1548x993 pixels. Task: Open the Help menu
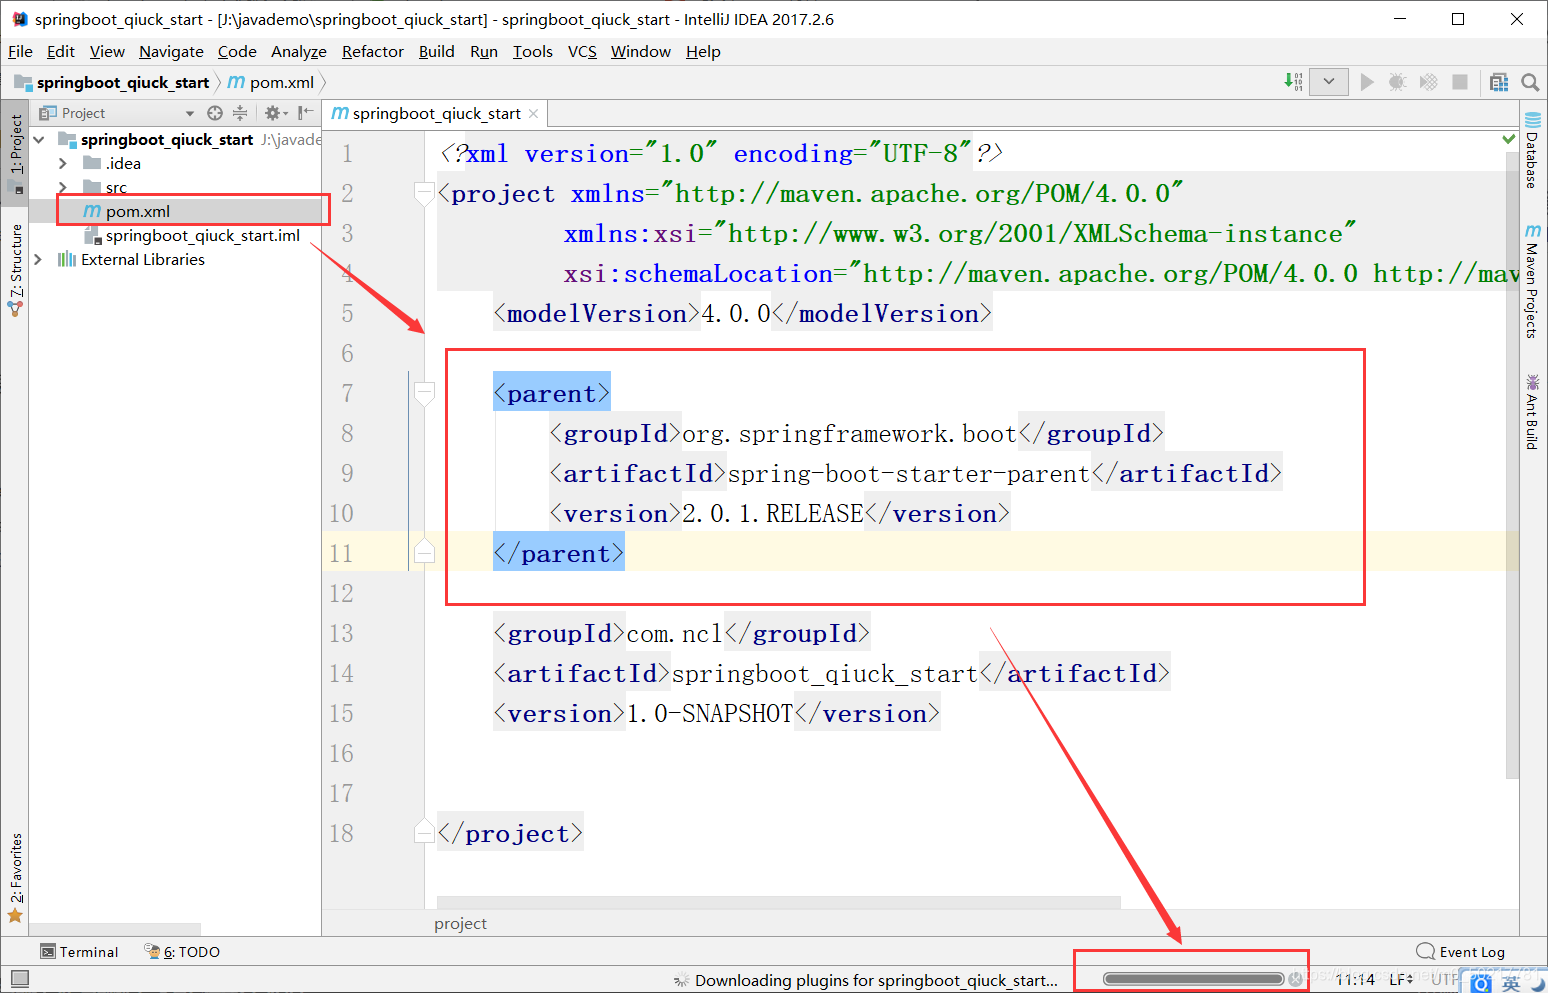pos(703,51)
